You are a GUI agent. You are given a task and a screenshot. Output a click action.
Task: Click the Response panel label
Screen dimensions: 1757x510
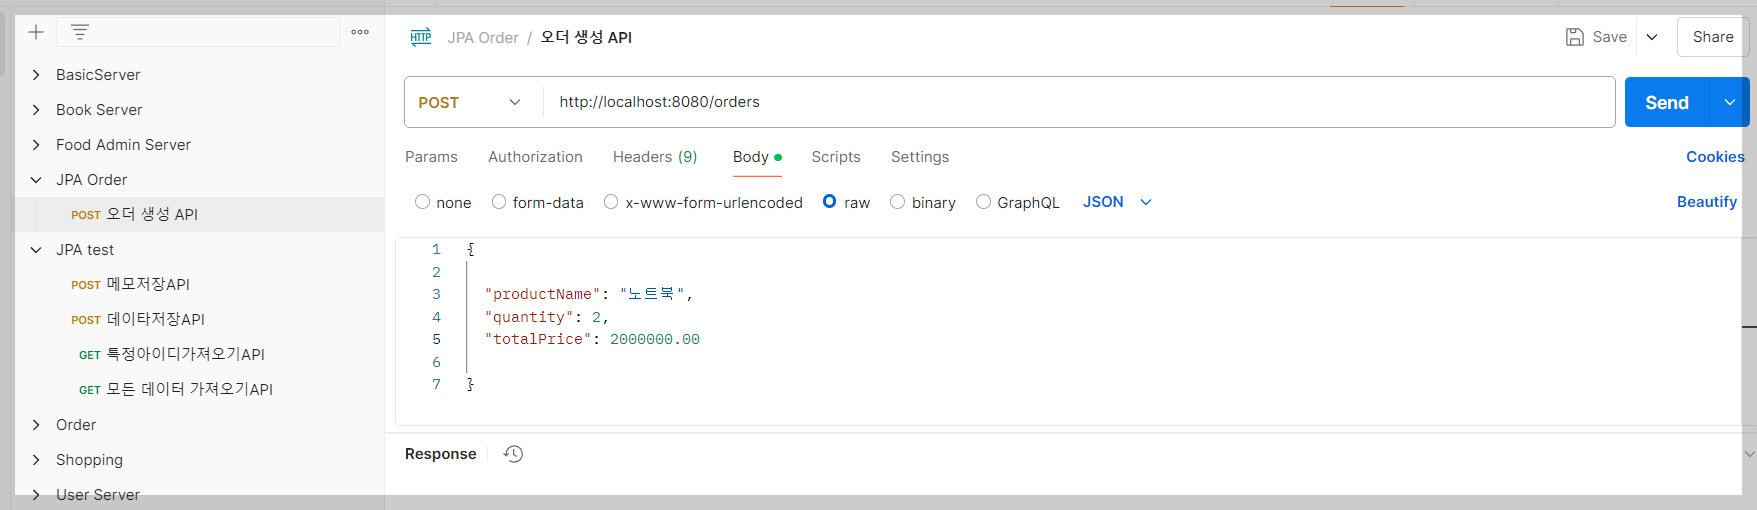tap(440, 454)
